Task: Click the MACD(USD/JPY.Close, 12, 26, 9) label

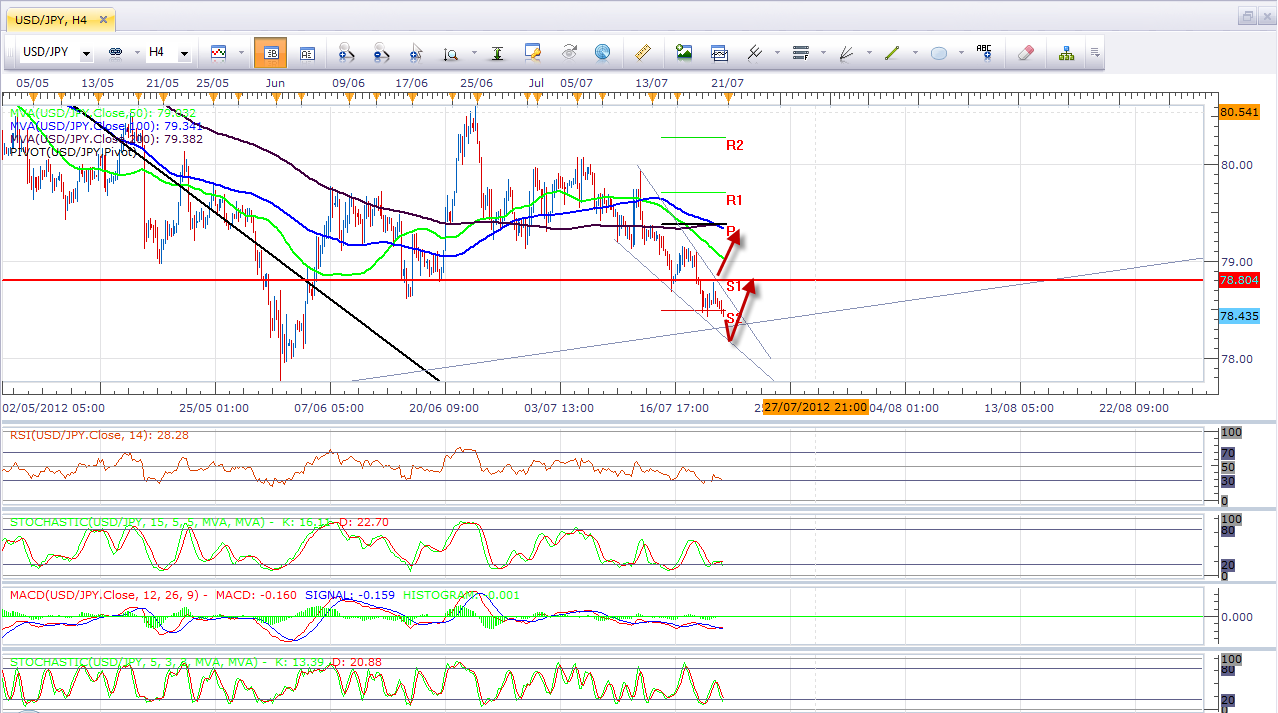Action: click(x=108, y=596)
